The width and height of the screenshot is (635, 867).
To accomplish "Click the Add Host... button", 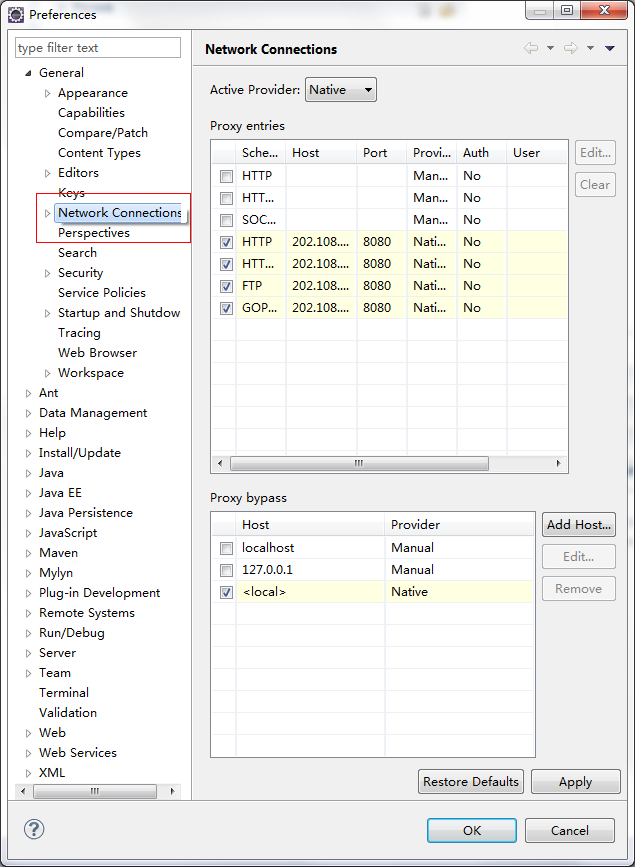I will (x=578, y=525).
